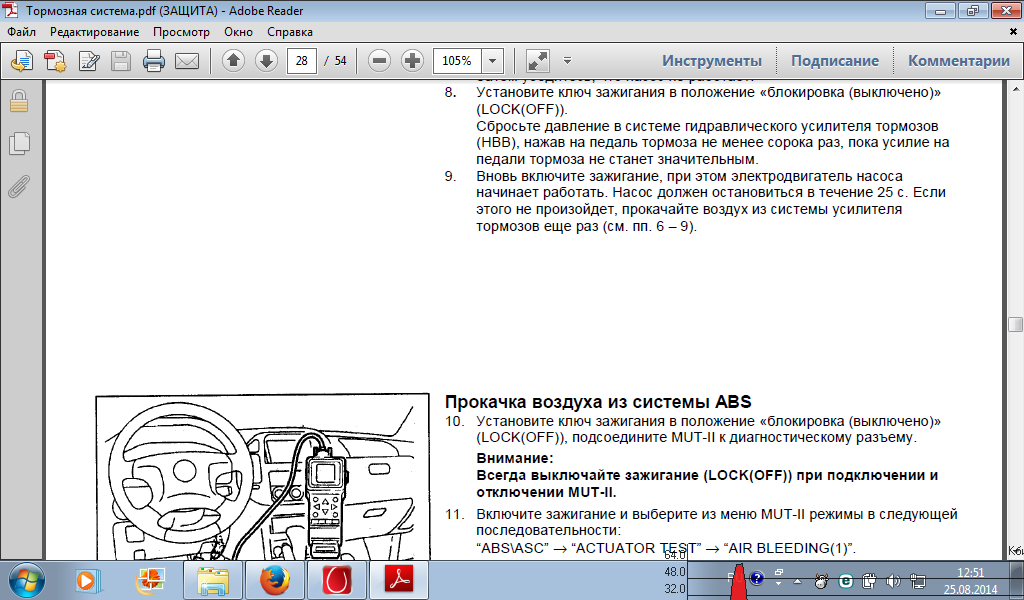
Task: Go to previous page with up arrow
Action: pyautogui.click(x=233, y=61)
